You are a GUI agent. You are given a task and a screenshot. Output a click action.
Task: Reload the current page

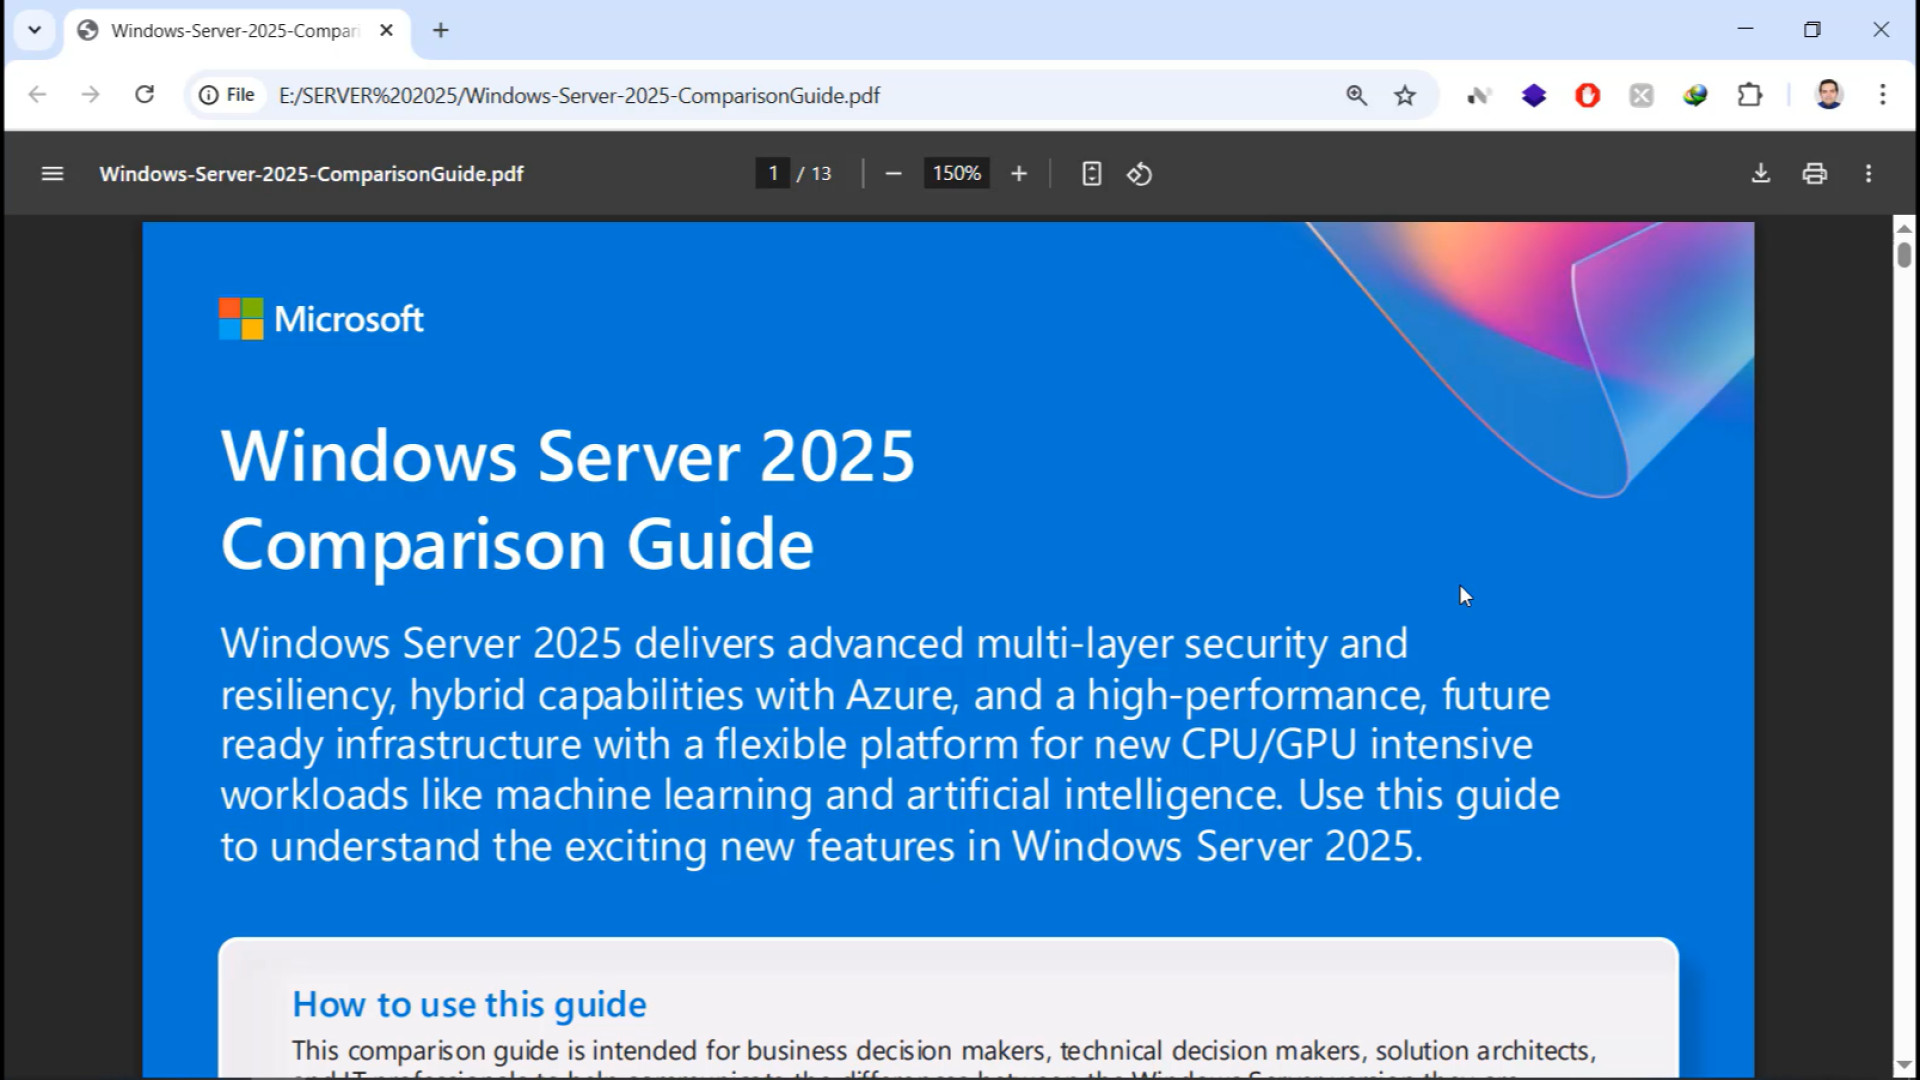[144, 95]
